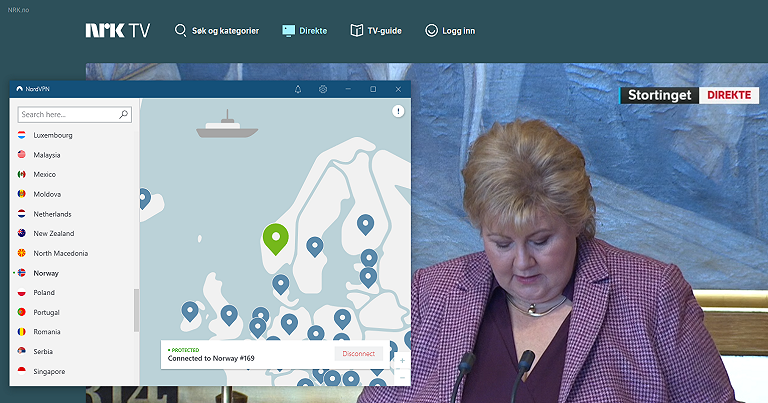Click the Portugal flag icon
Image resolution: width=768 pixels, height=403 pixels.
click(x=22, y=312)
